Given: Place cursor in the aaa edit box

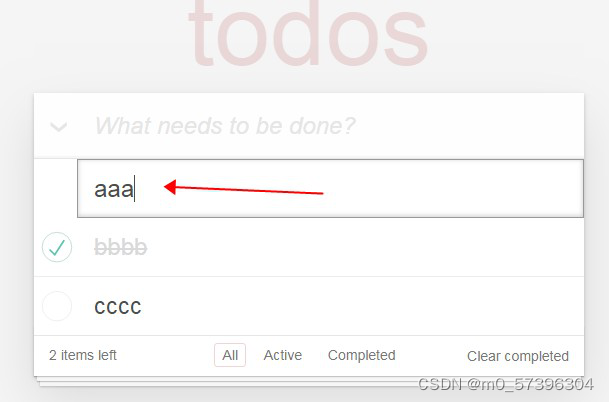Looking at the screenshot, I should pyautogui.click(x=330, y=188).
